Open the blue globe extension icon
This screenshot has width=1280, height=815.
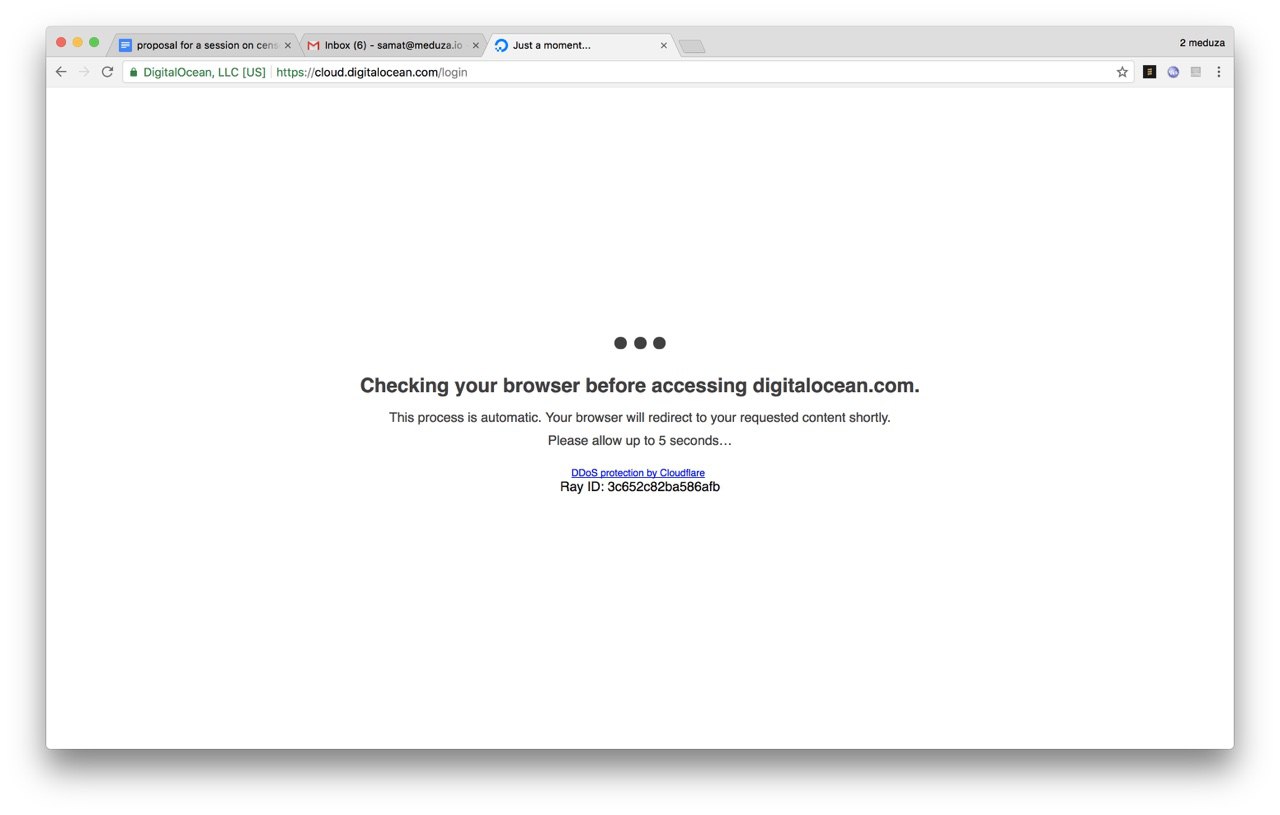coord(1173,72)
